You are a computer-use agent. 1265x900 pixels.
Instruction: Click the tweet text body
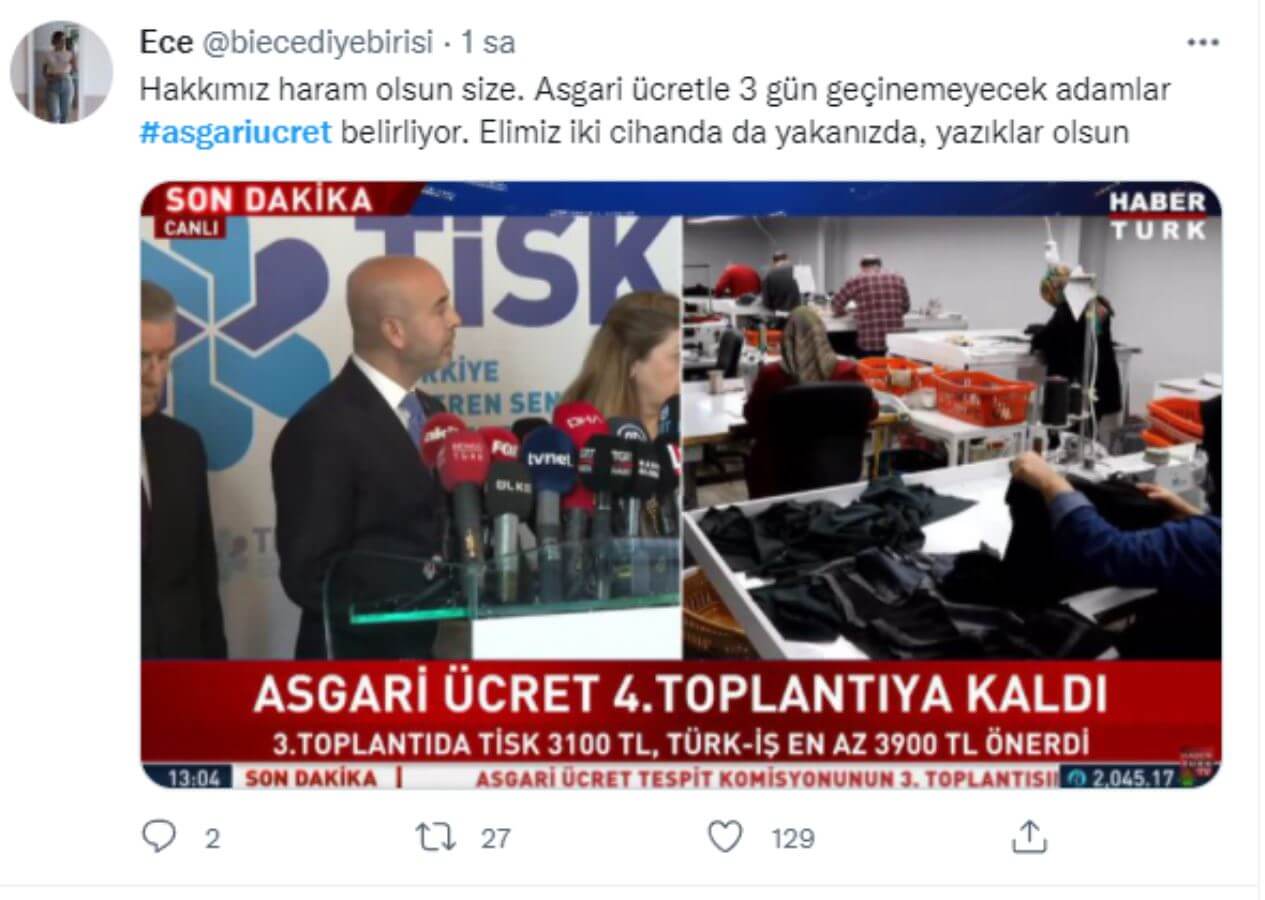pyautogui.click(x=655, y=111)
